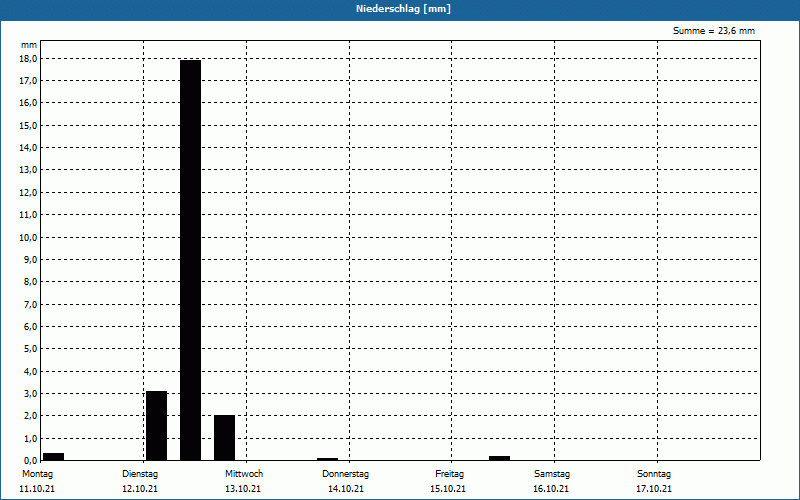Click the Niederschlag [mm] chart title
800x500 pixels.
tap(403, 9)
